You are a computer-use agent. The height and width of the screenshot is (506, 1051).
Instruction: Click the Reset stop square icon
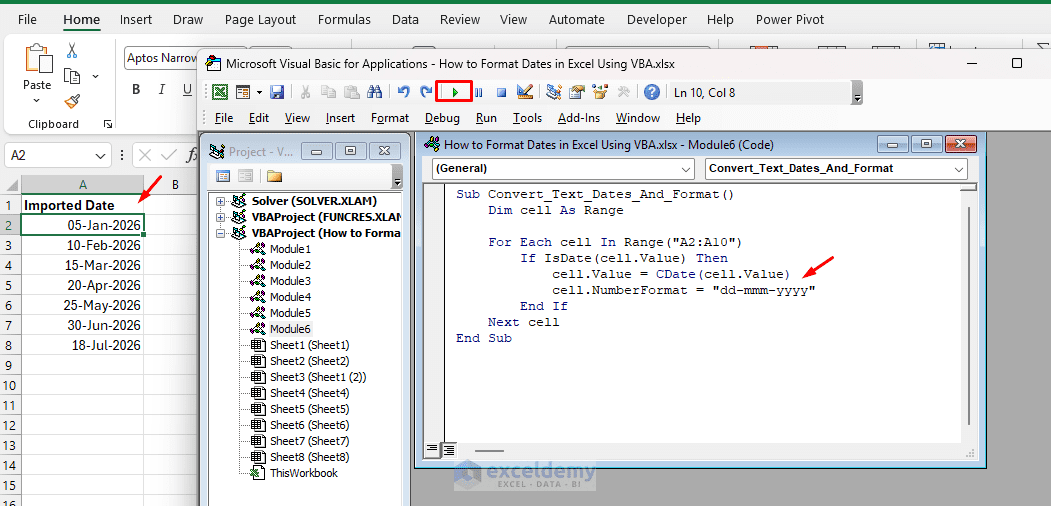[x=501, y=92]
